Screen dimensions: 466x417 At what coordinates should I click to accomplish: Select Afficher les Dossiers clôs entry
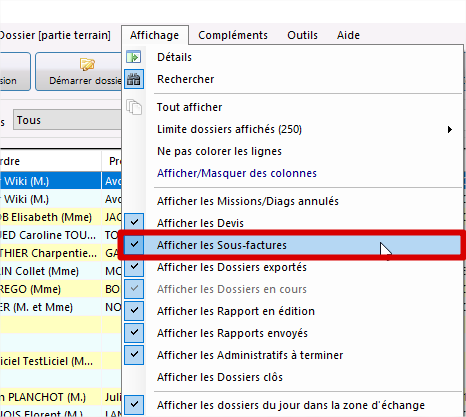[x=220, y=377]
